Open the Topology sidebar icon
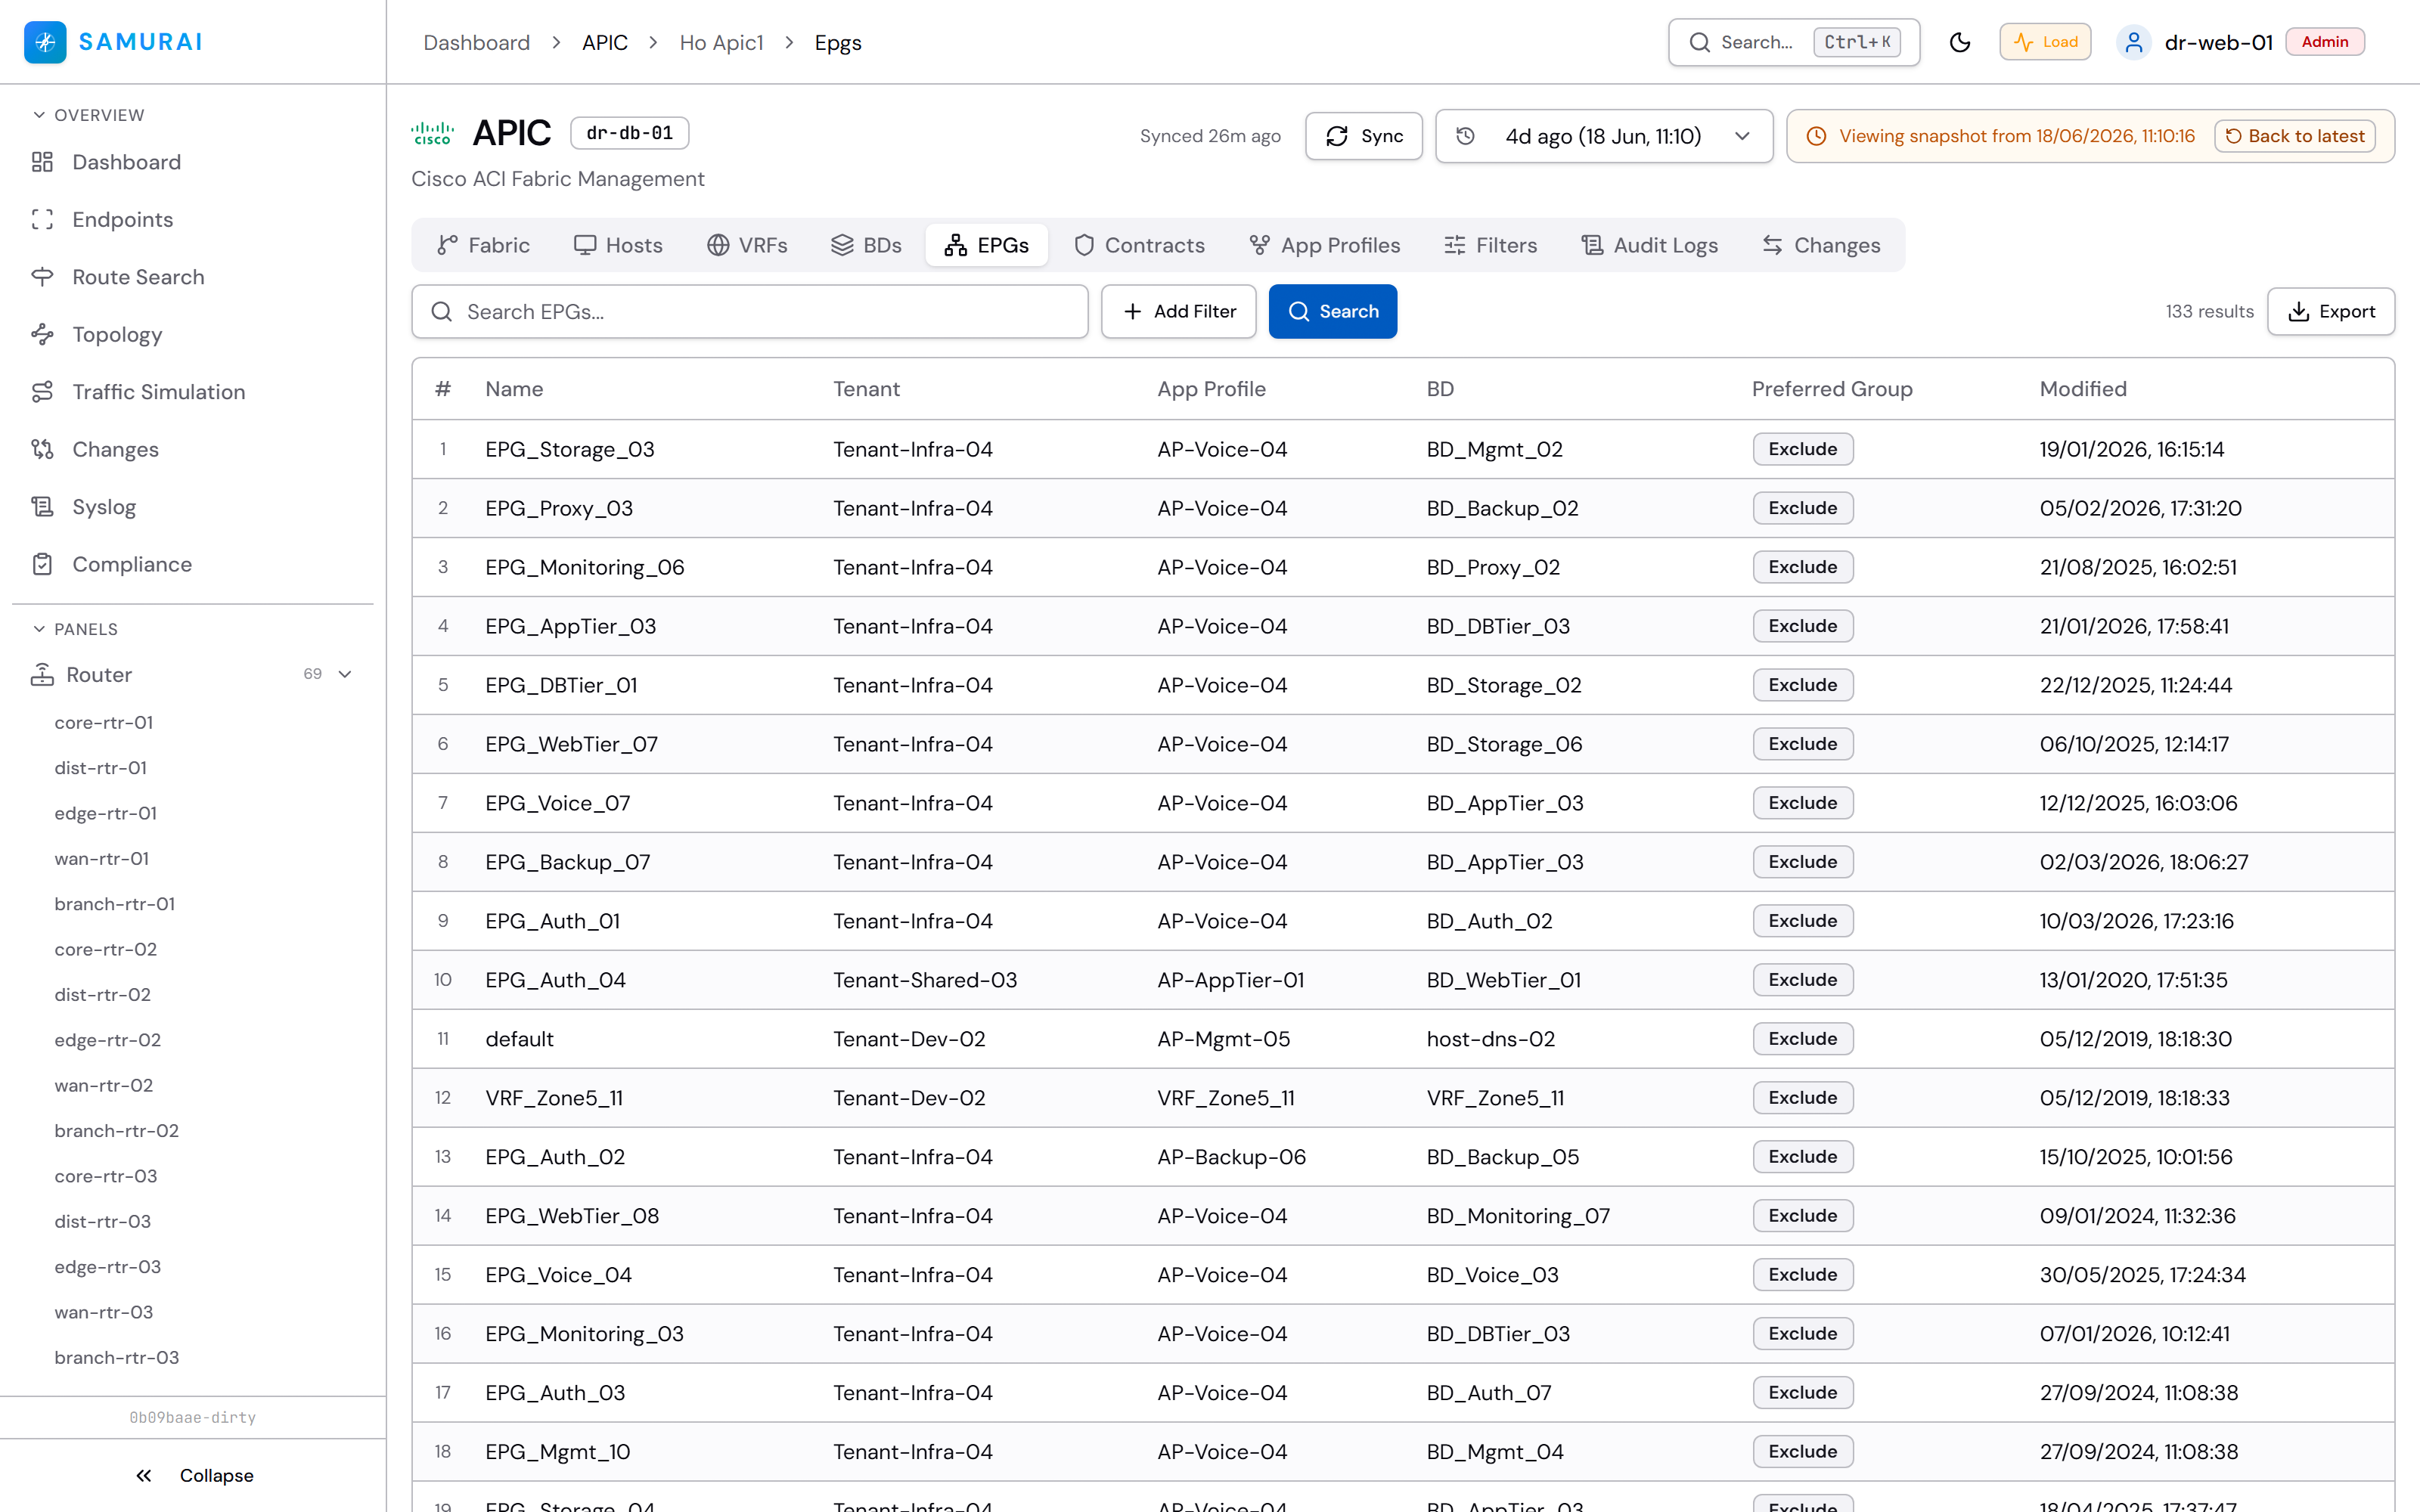Image resolution: width=2420 pixels, height=1512 pixels. click(42, 335)
